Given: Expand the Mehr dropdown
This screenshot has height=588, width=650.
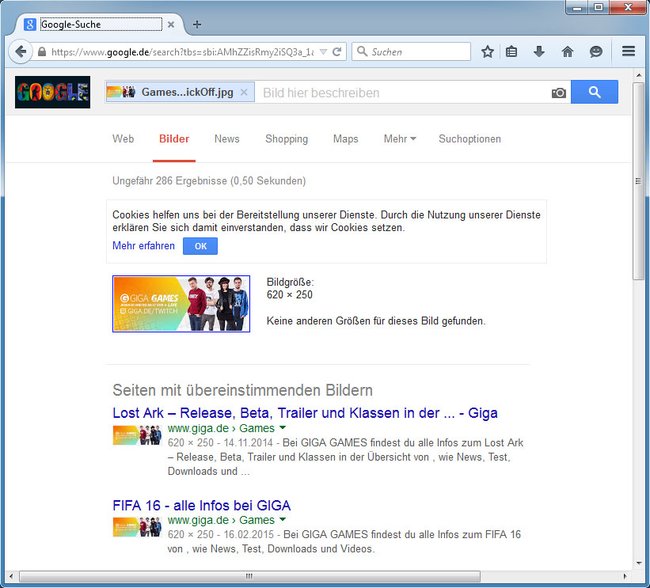Looking at the screenshot, I should click(x=400, y=139).
